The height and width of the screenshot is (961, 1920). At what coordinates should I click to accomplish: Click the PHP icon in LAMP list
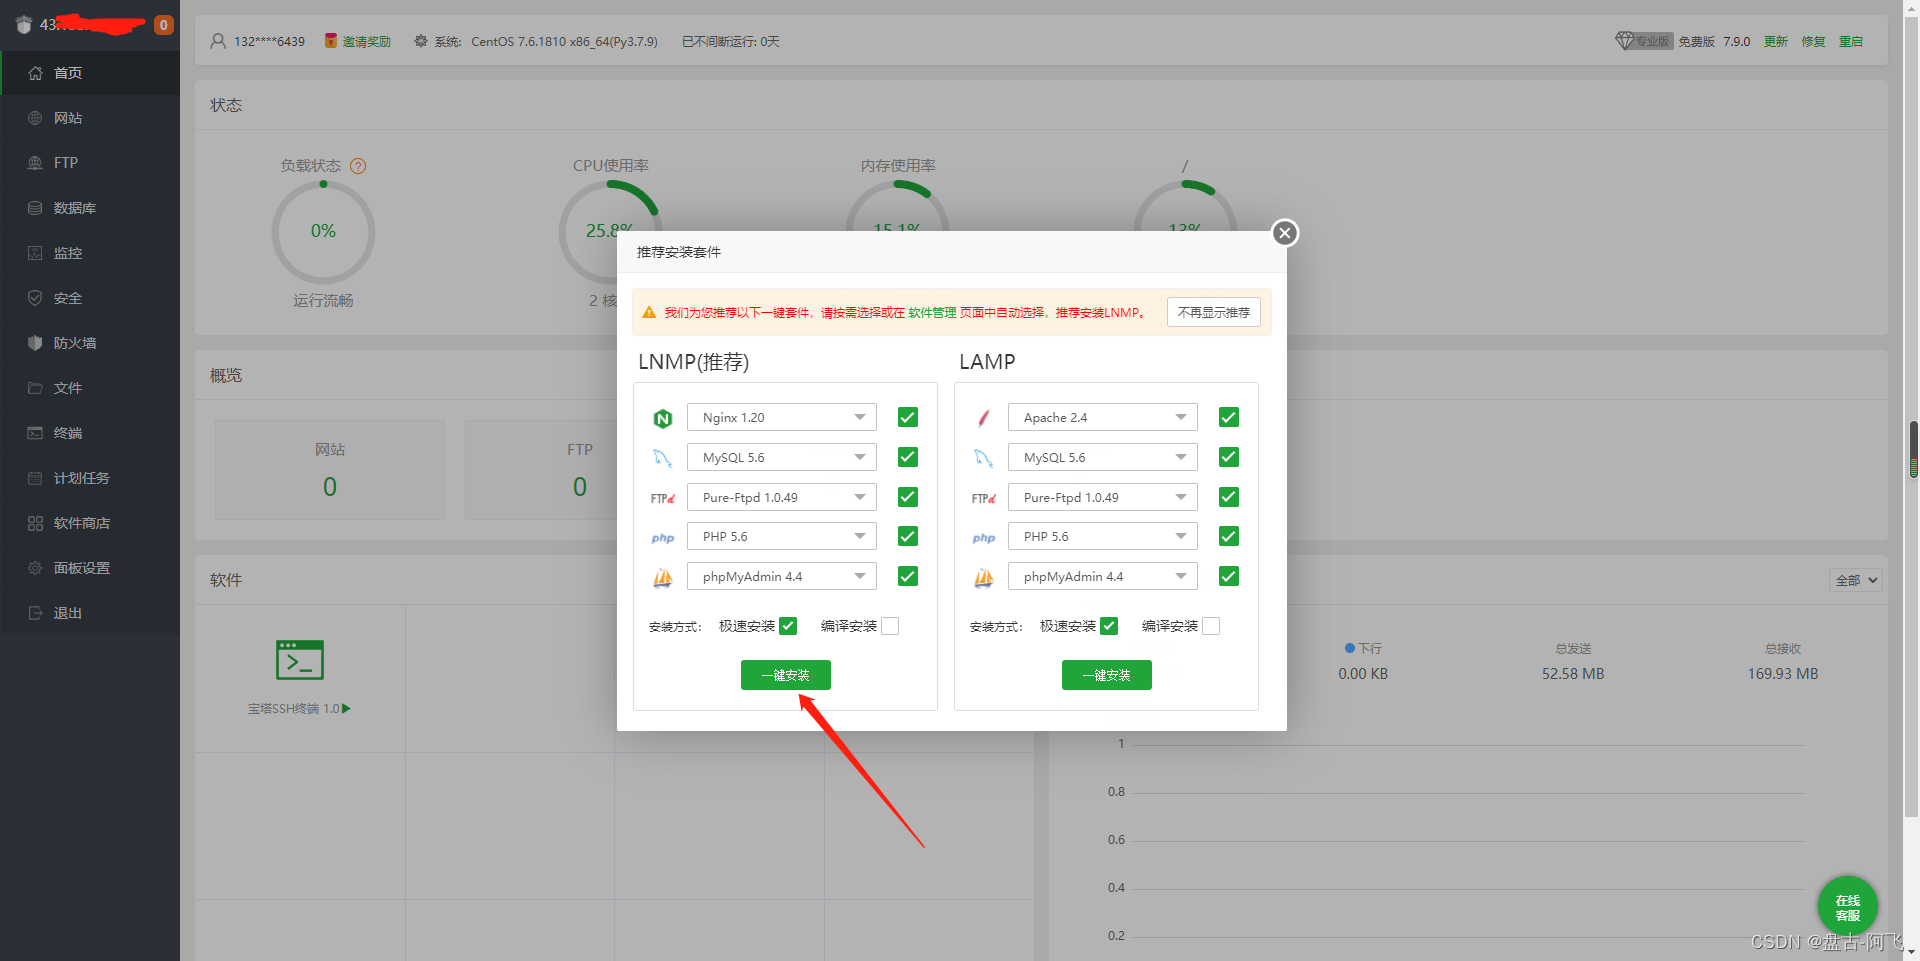pyautogui.click(x=984, y=538)
